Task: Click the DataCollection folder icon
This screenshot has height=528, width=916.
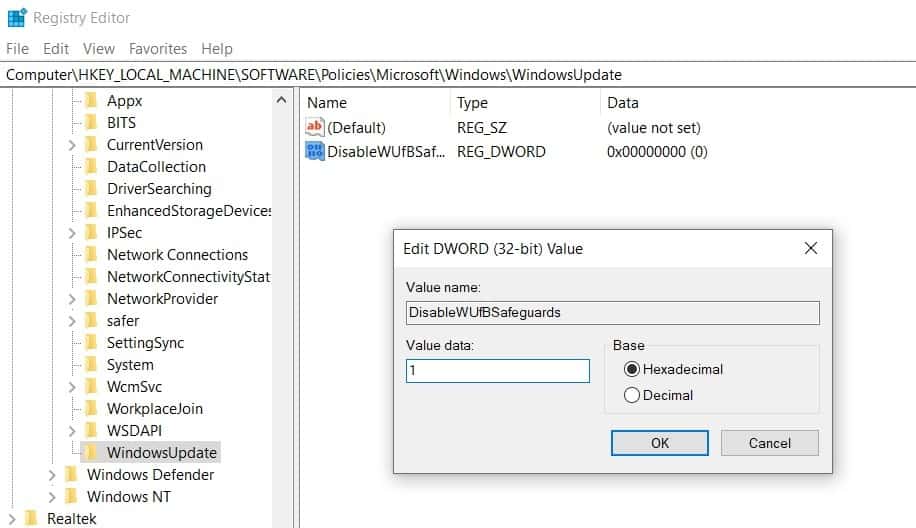Action: coord(91,167)
